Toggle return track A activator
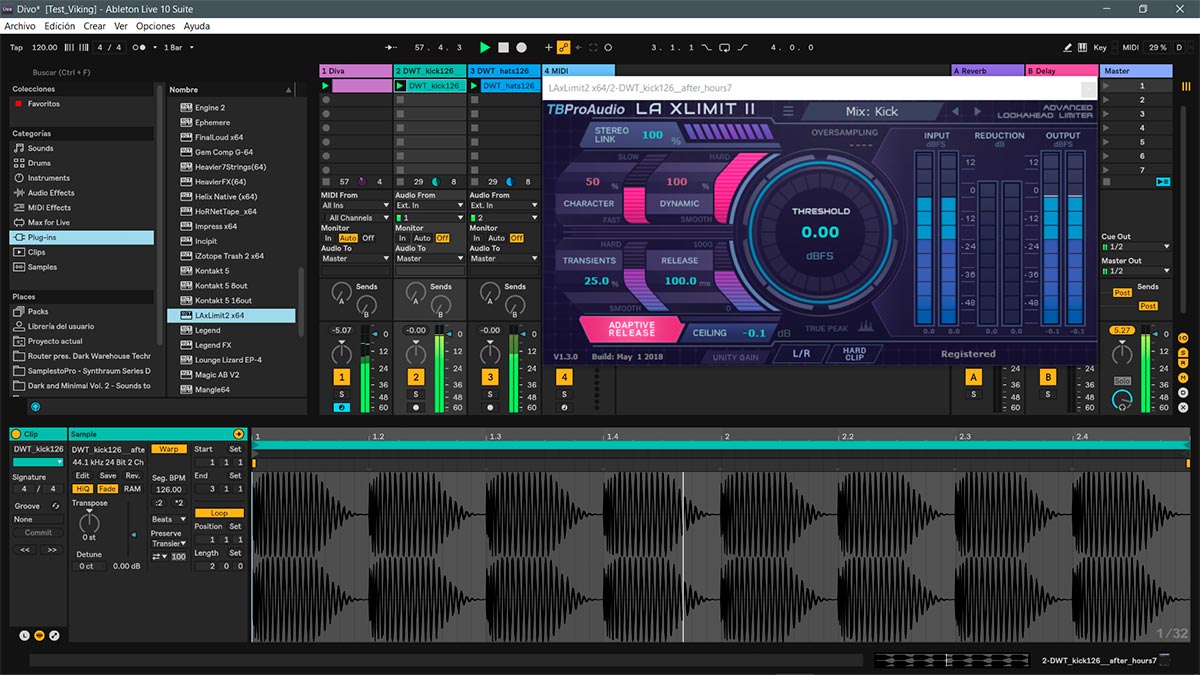 pyautogui.click(x=973, y=377)
